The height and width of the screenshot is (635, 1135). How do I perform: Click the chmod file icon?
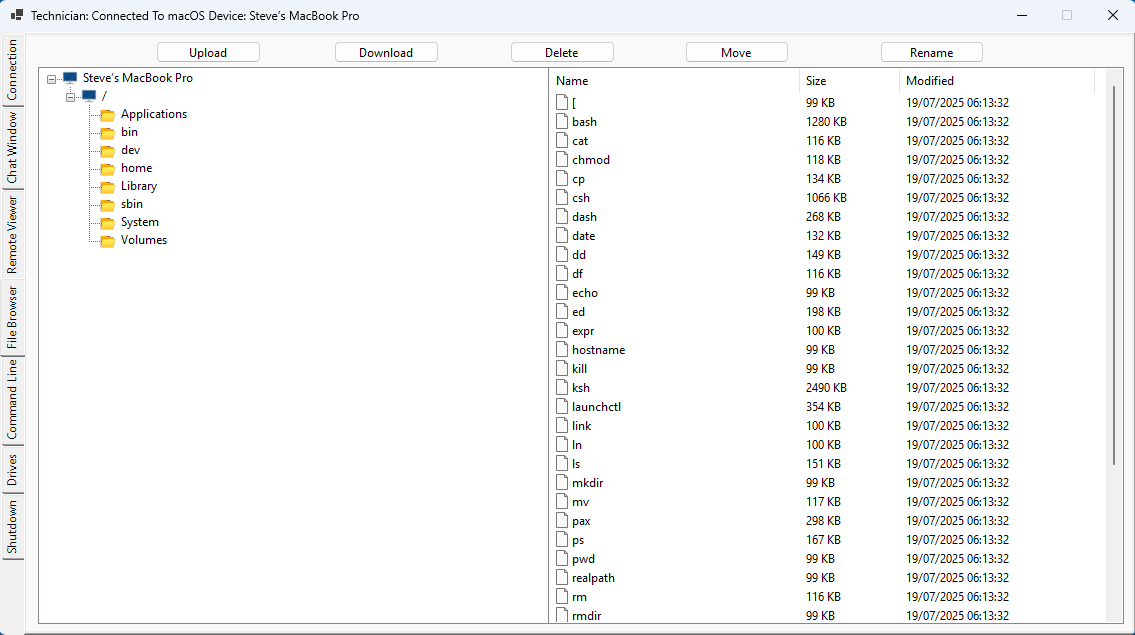pyautogui.click(x=562, y=159)
